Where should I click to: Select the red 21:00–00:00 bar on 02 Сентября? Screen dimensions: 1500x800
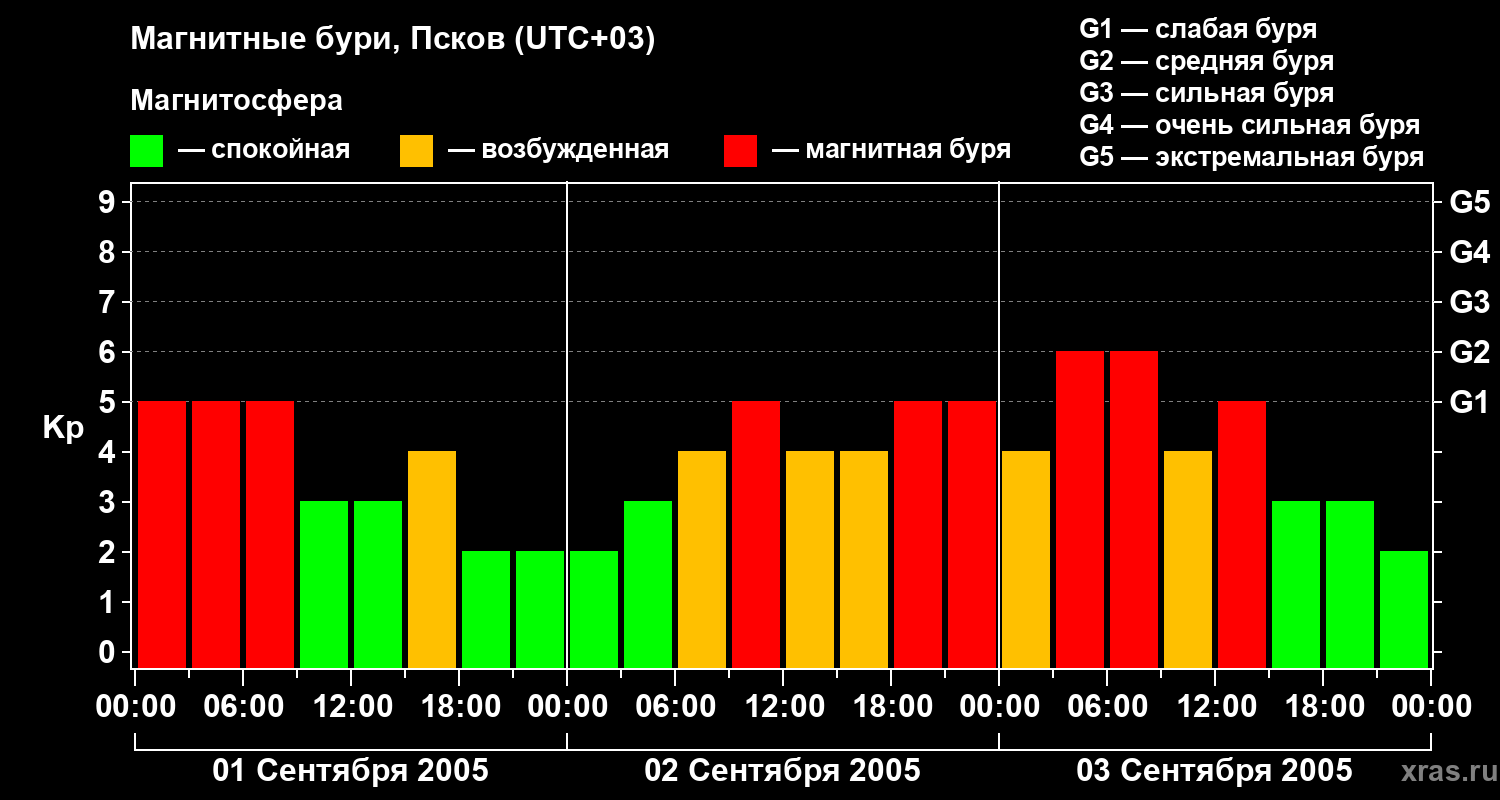[972, 534]
